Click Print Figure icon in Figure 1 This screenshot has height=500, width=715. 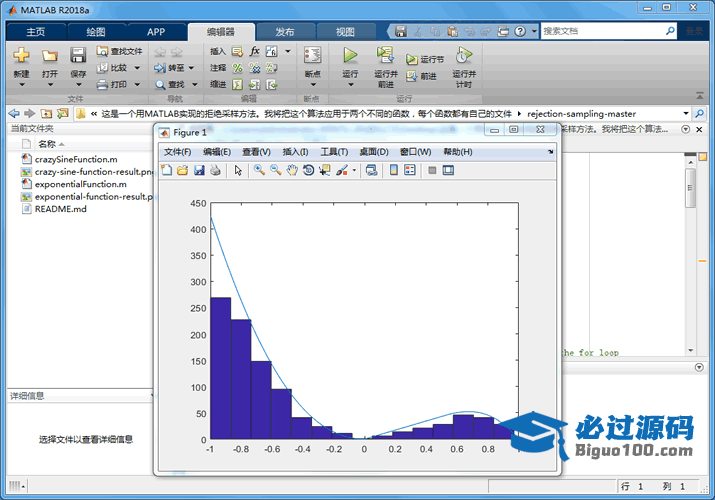(x=215, y=170)
